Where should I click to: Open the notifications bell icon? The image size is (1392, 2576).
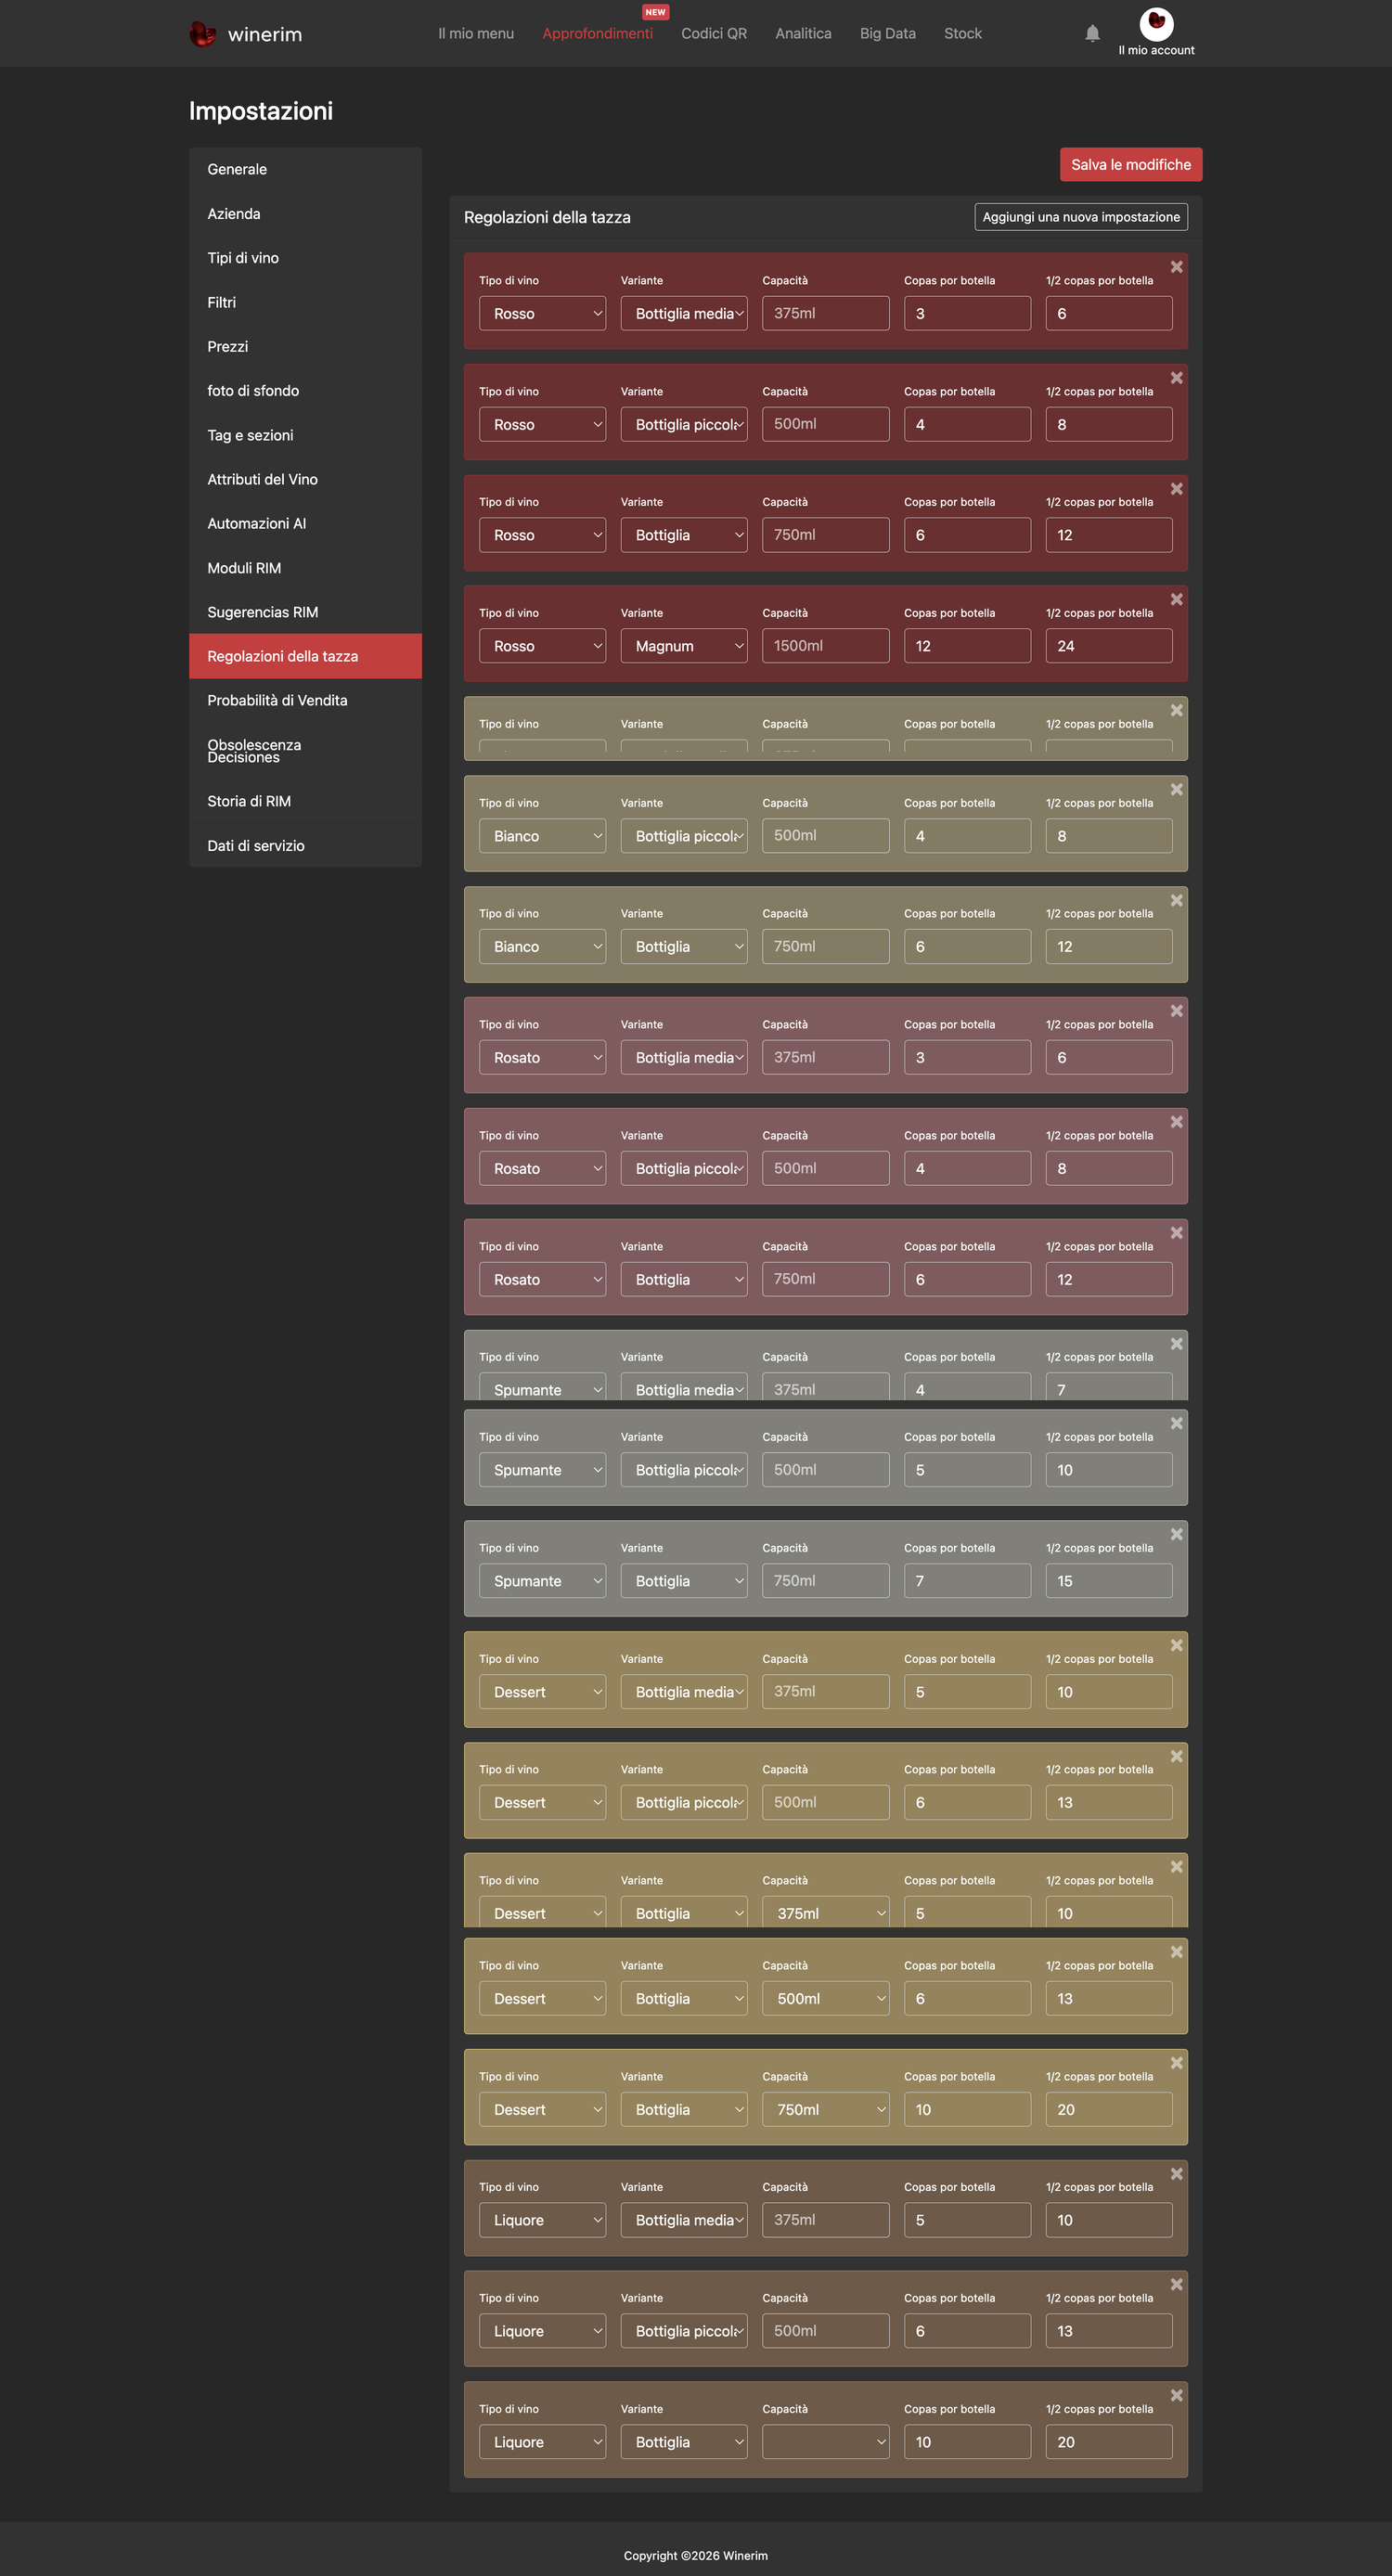coord(1092,33)
